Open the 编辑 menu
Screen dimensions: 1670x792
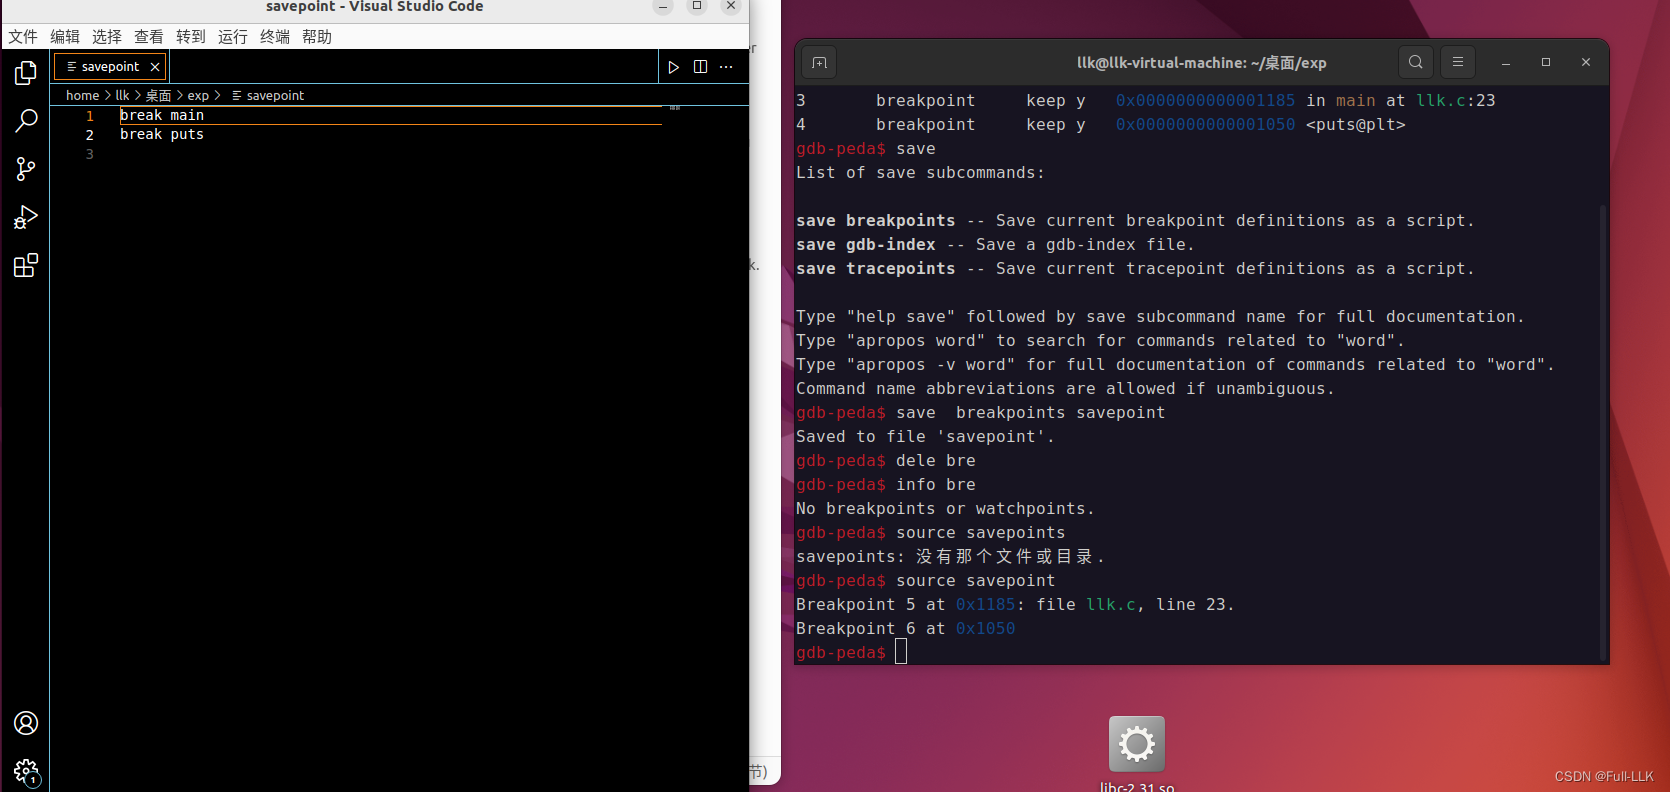tap(65, 37)
